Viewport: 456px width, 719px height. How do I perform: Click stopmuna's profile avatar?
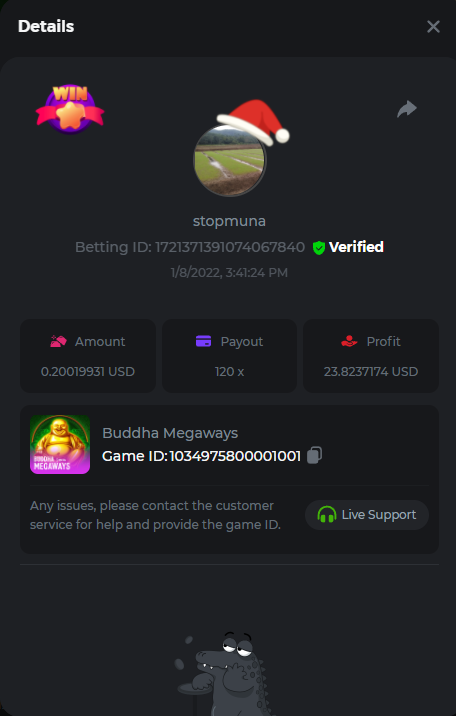click(229, 160)
